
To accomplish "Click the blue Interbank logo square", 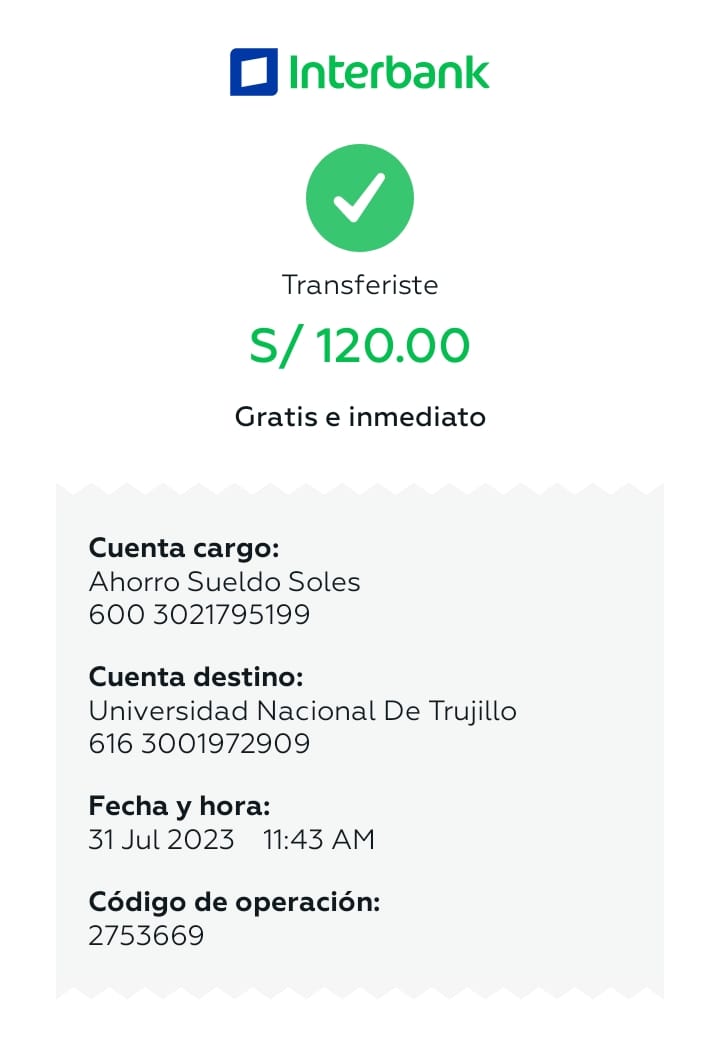I will (x=254, y=72).
